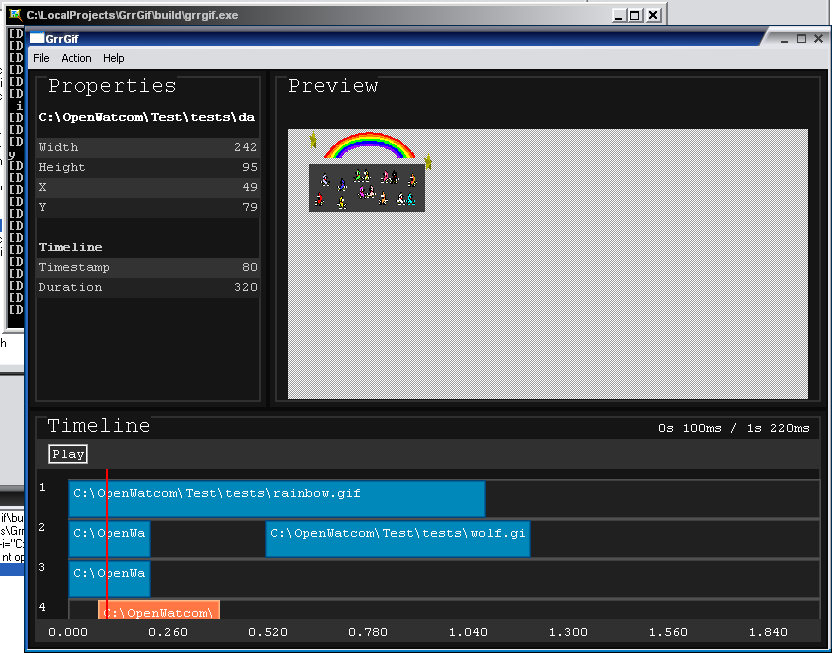
Task: Open the Action menu
Action: (76, 59)
